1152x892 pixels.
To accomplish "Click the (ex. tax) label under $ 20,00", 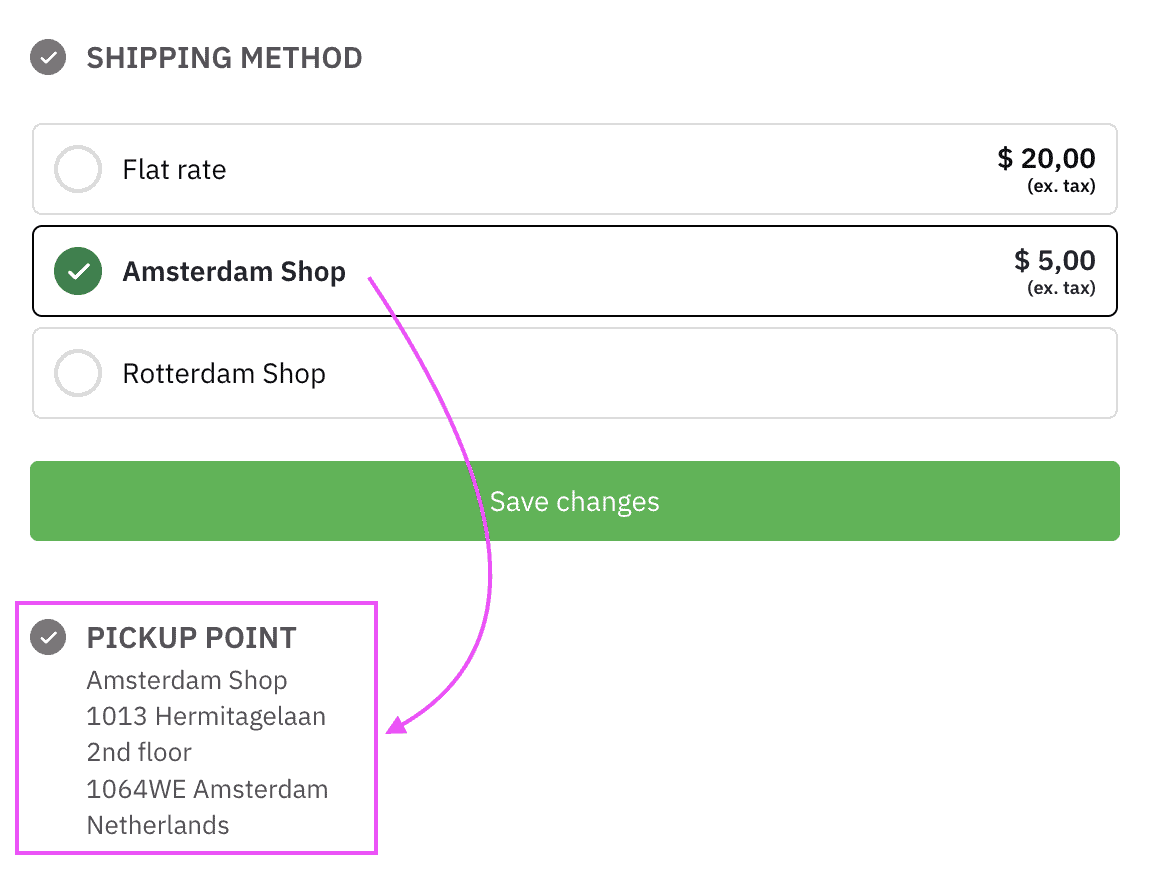I will coord(1061,185).
